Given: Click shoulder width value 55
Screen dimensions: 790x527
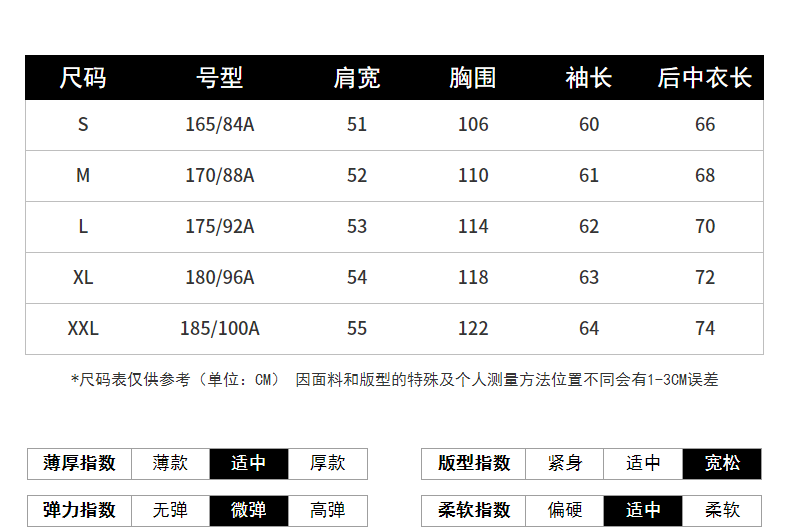Looking at the screenshot, I should tap(357, 328).
